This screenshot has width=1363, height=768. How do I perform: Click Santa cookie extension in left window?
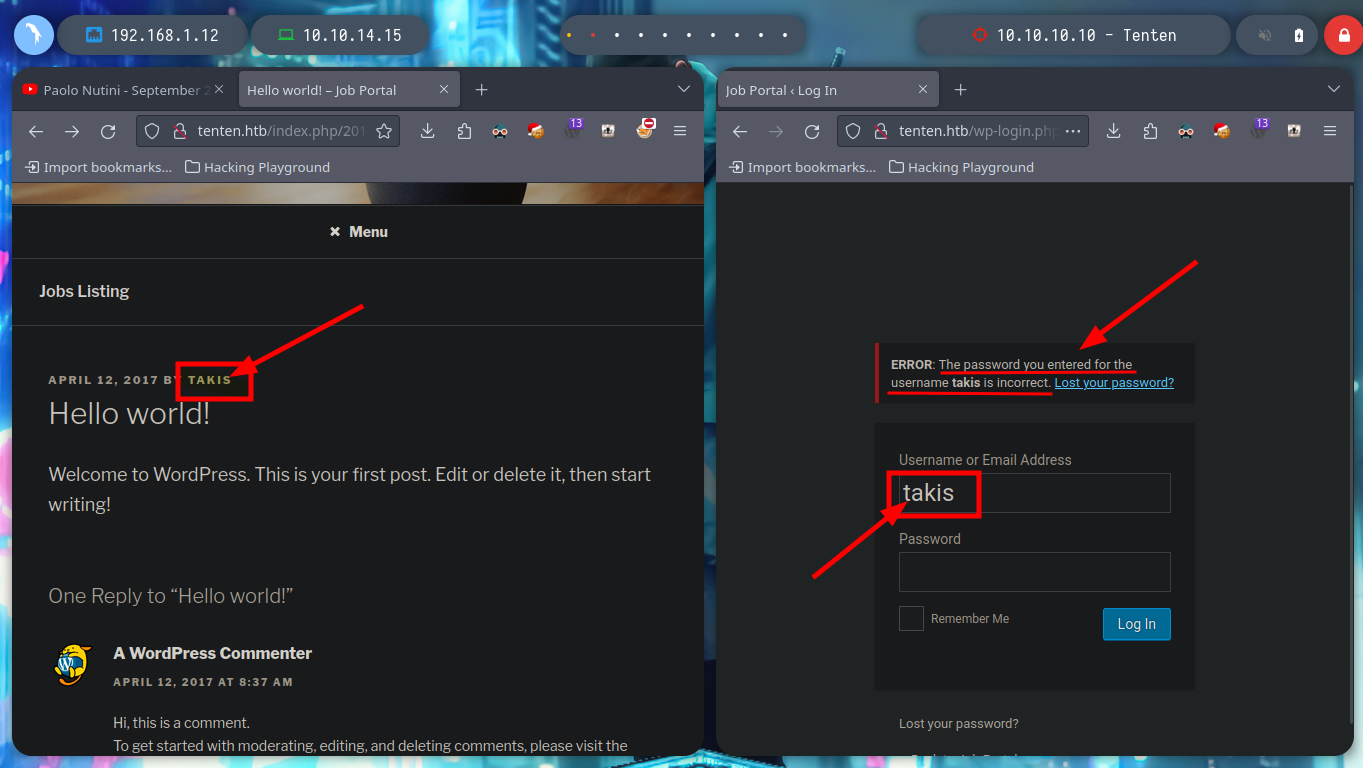point(536,130)
